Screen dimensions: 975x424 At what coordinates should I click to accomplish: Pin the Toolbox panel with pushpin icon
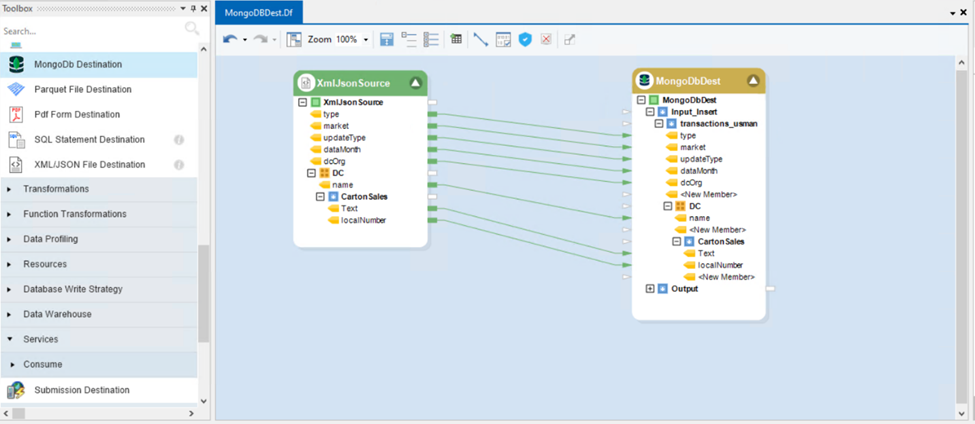(193, 8)
